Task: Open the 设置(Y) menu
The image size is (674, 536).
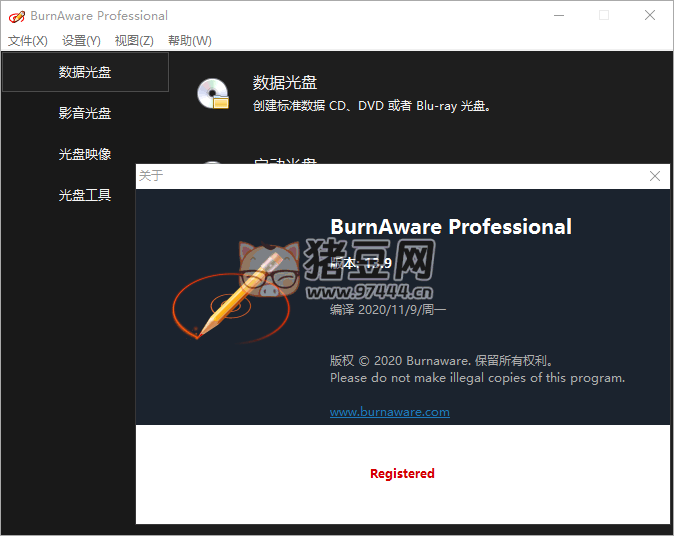Action: (81, 41)
